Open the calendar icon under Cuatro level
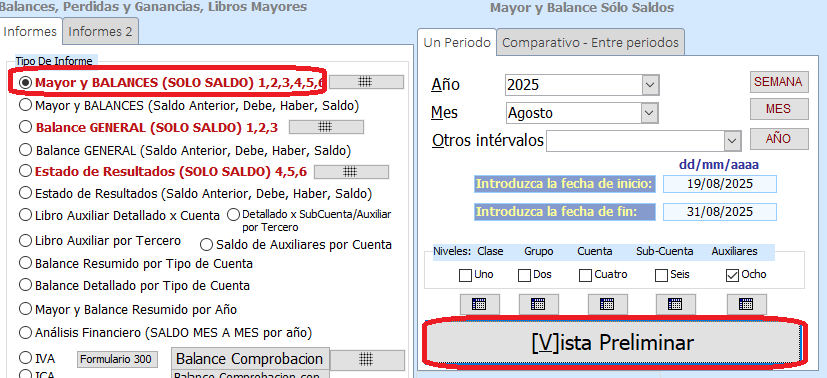Image resolution: width=827 pixels, height=378 pixels. 608,304
